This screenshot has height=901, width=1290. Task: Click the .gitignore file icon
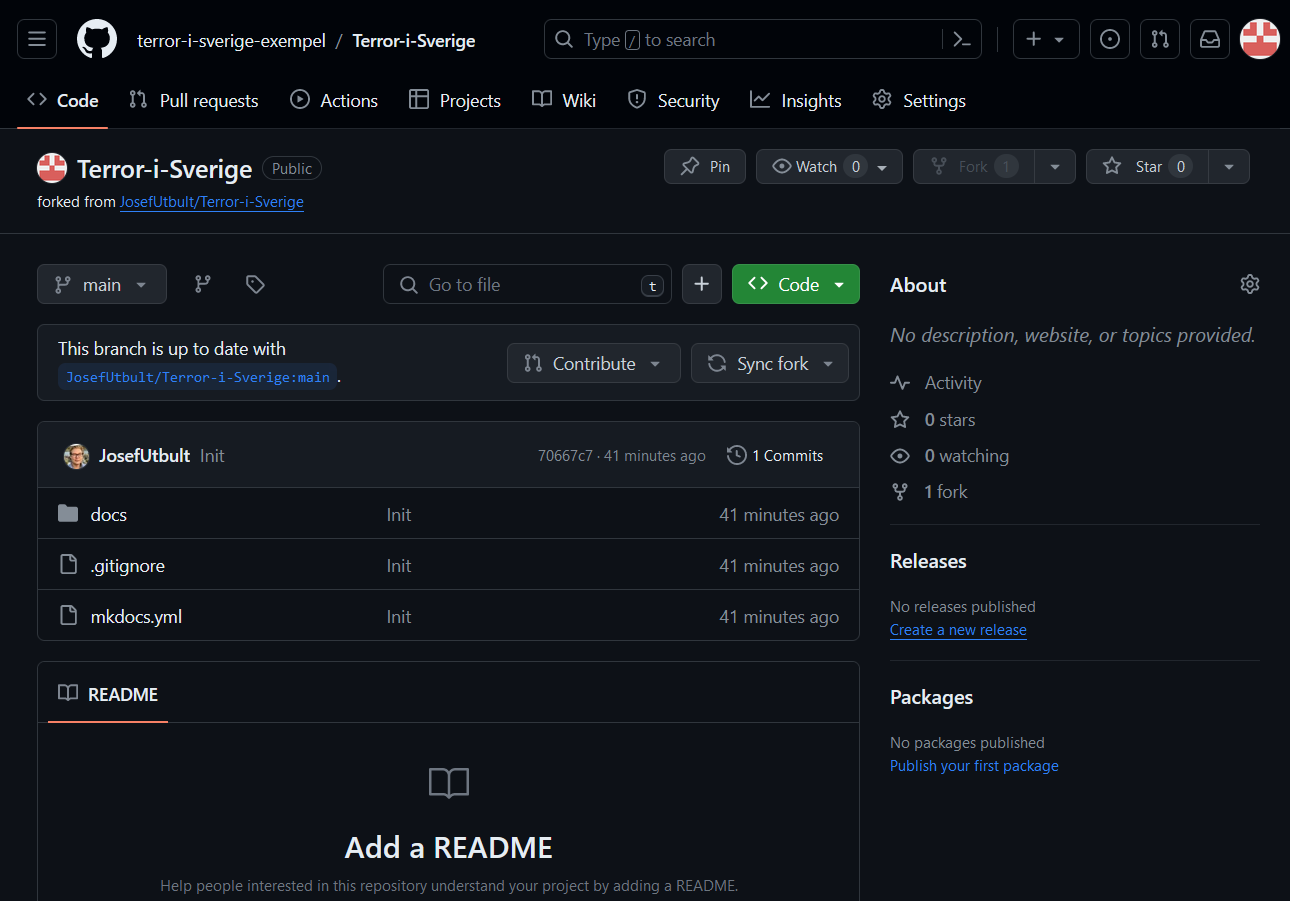pyautogui.click(x=68, y=565)
